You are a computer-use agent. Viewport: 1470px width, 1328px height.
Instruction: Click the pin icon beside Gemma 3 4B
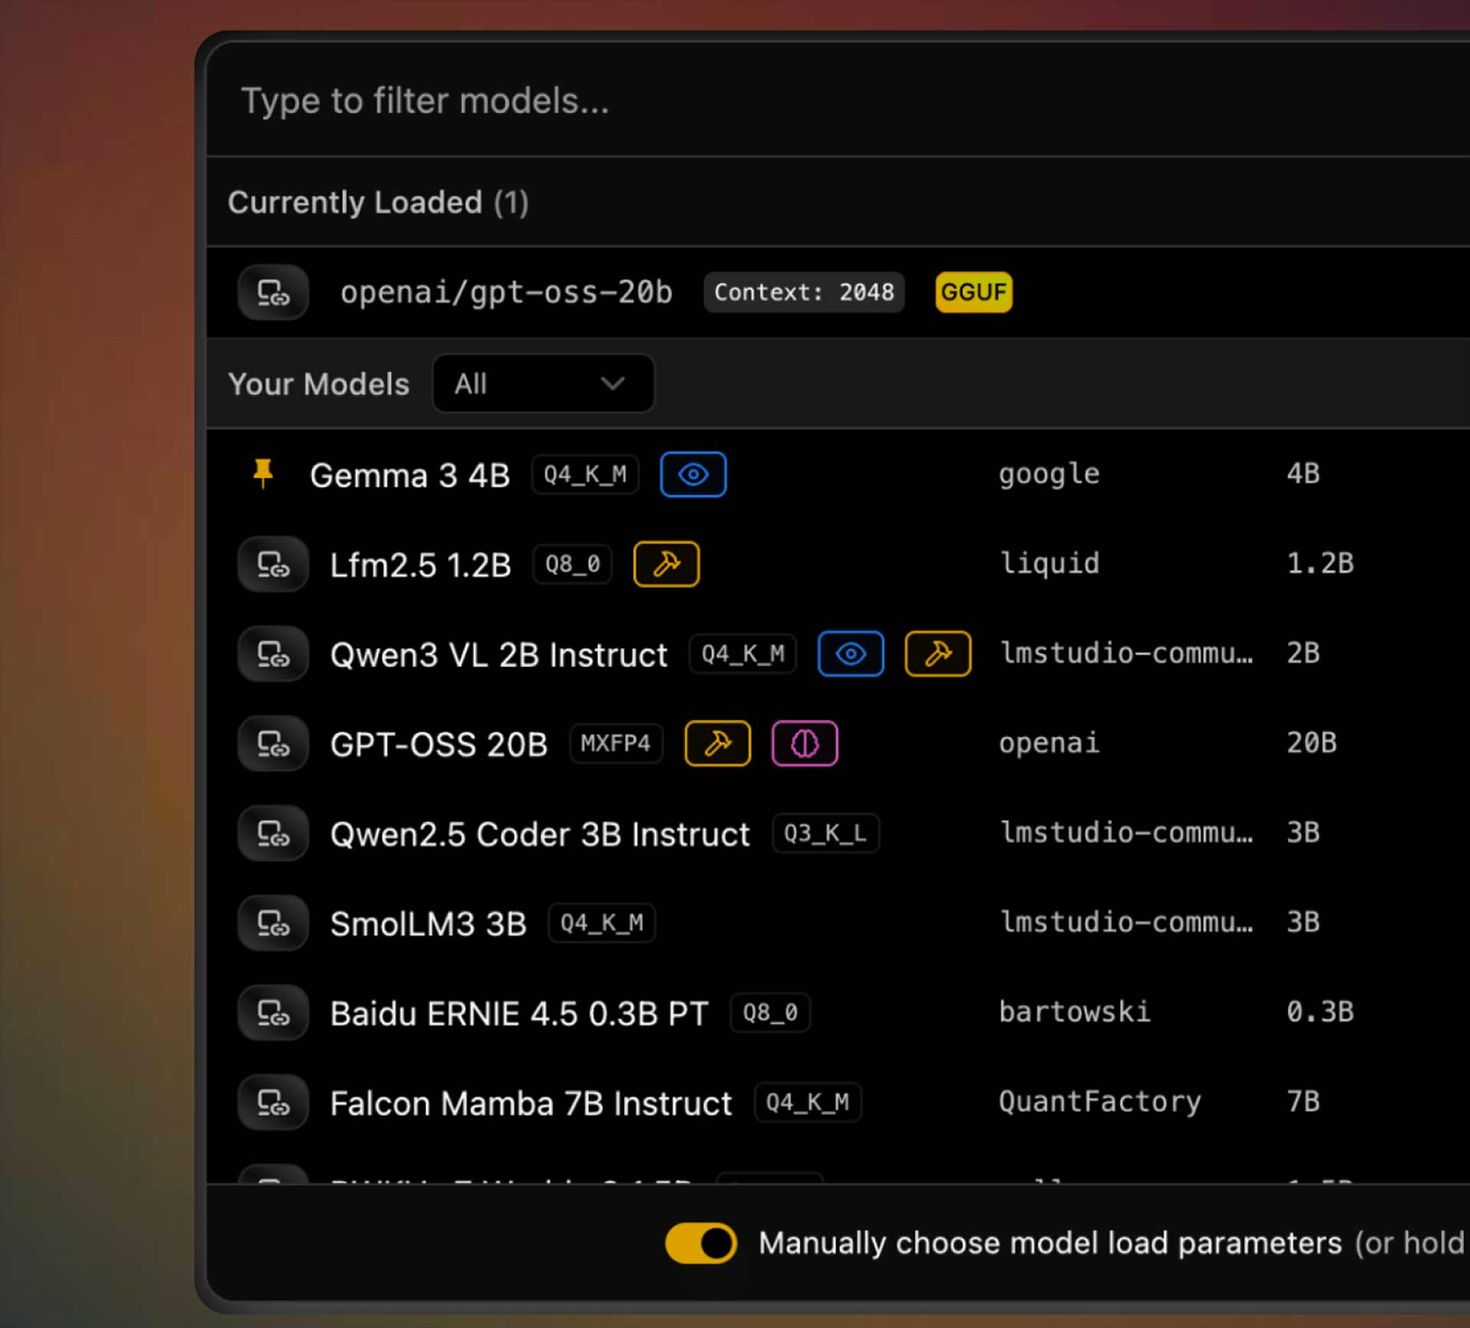[x=263, y=474]
